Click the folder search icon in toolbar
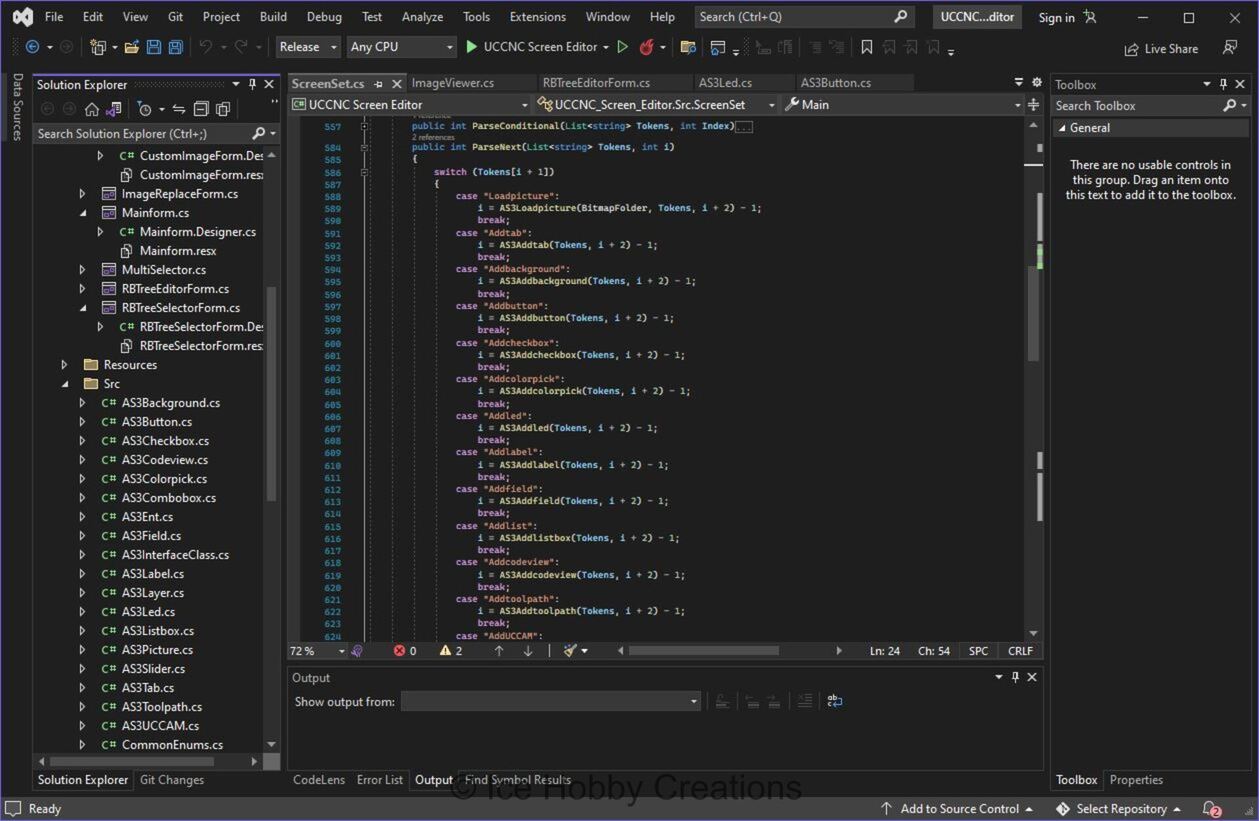 click(x=688, y=47)
